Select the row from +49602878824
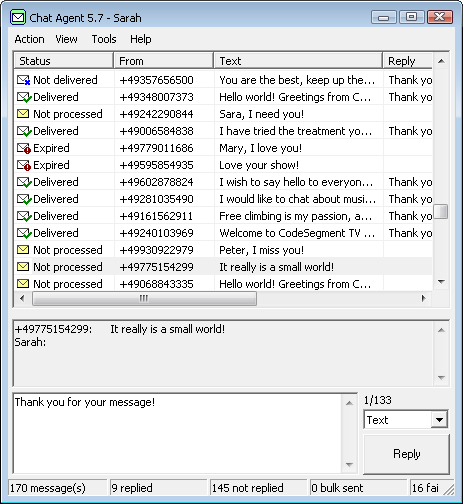 point(223,182)
